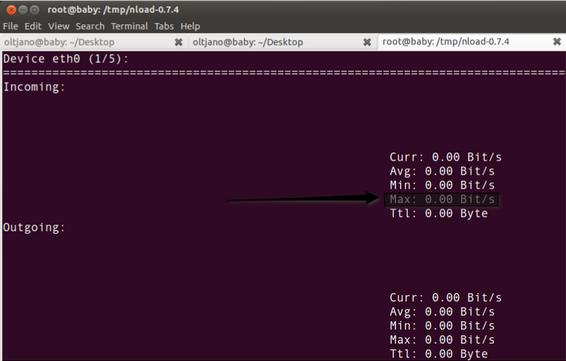Maximize the terminal window
The height and width of the screenshot is (361, 566).
[34, 10]
